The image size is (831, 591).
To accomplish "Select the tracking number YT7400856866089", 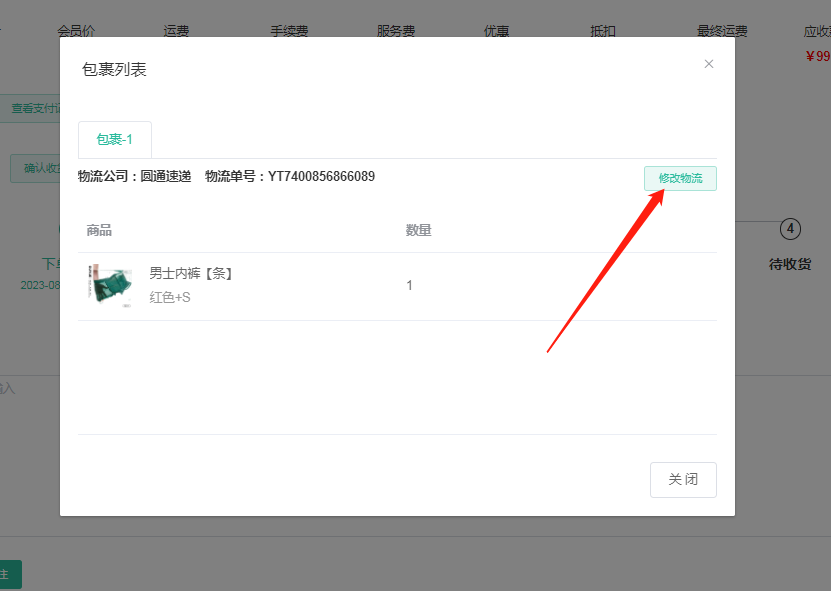I will [321, 177].
